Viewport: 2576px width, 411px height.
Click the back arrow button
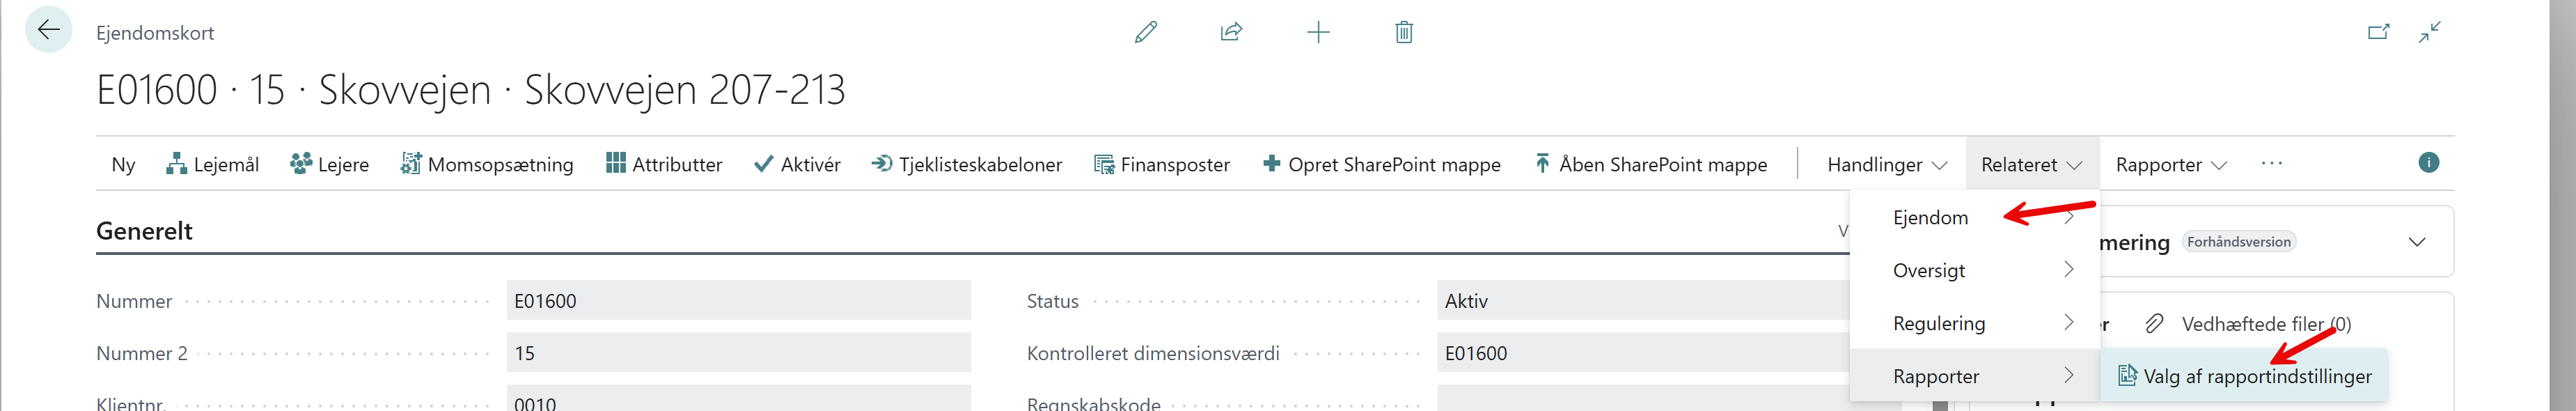coord(48,30)
